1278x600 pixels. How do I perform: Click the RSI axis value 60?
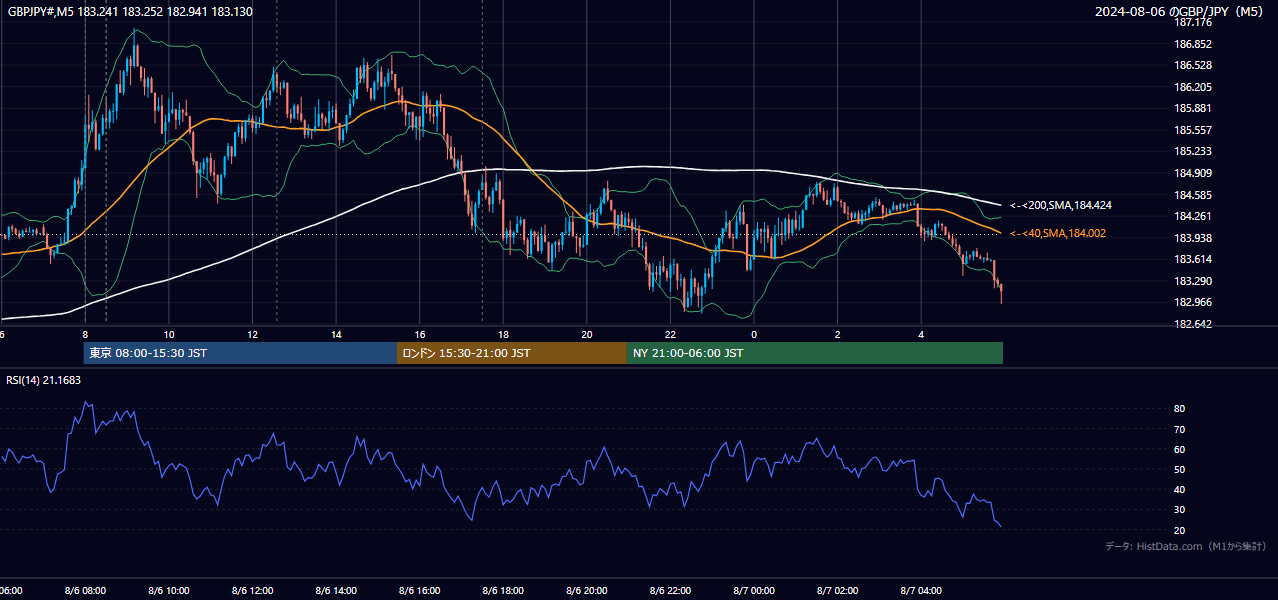coord(1180,449)
